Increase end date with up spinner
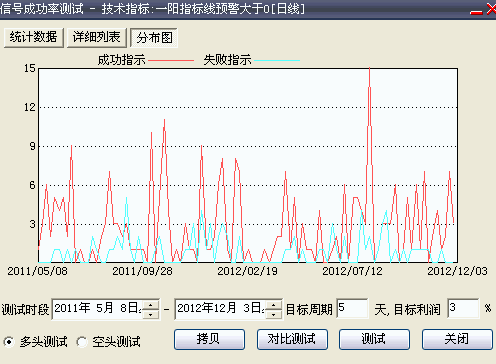The width and height of the screenshot is (496, 364). (x=274, y=305)
